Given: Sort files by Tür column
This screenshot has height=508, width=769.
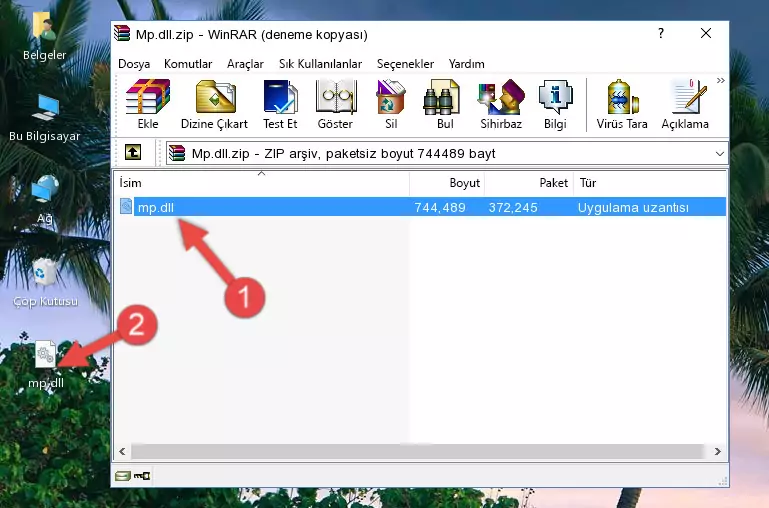Looking at the screenshot, I should [x=649, y=182].
